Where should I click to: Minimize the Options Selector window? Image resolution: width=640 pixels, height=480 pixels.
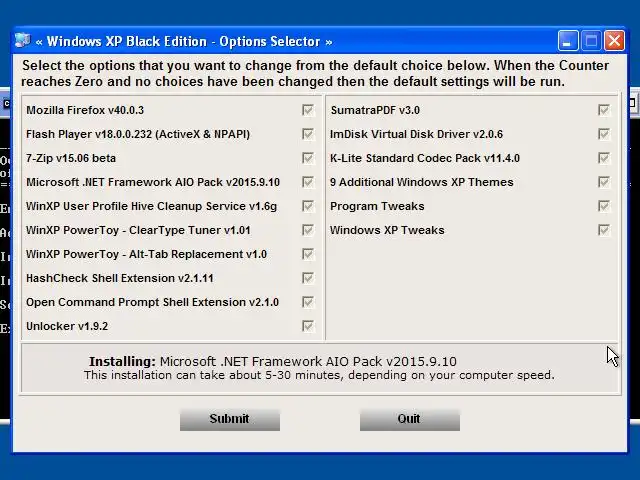click(568, 41)
